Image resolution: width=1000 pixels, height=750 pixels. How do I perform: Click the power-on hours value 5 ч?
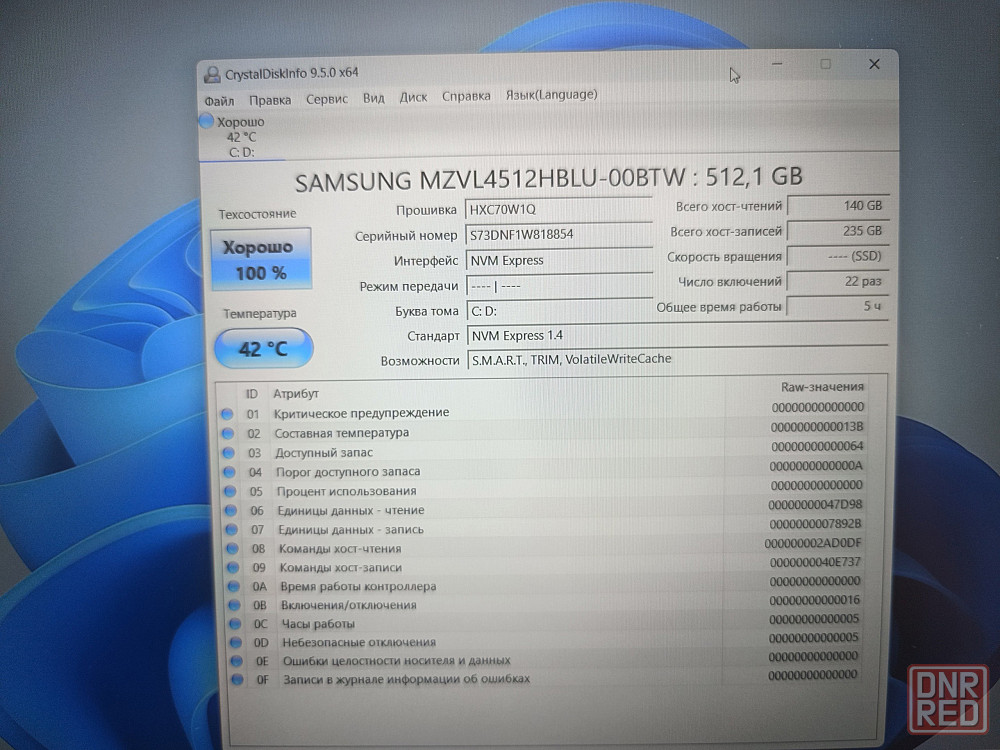(837, 305)
